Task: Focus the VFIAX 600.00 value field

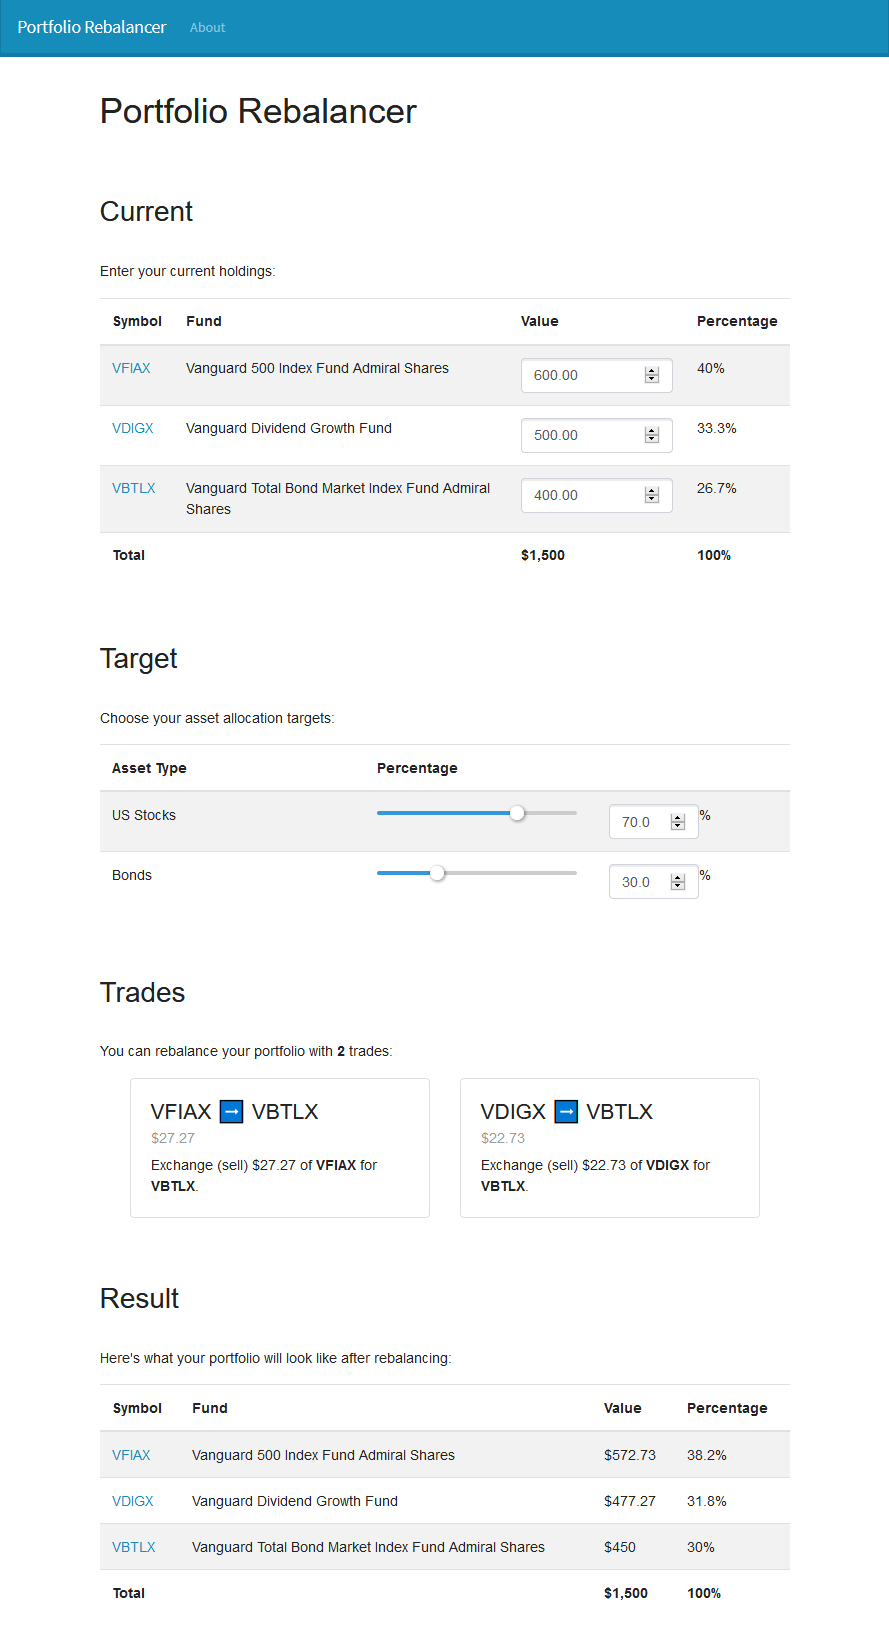Action: (597, 375)
